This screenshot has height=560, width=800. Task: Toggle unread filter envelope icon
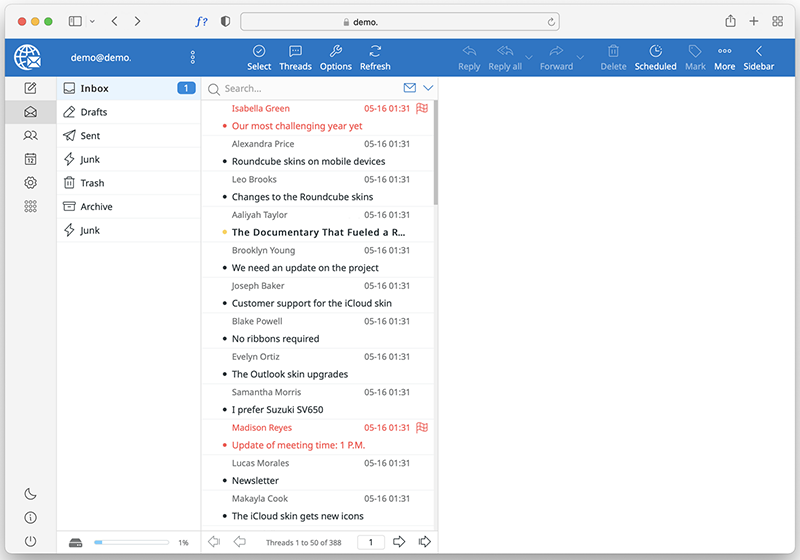[x=410, y=88]
